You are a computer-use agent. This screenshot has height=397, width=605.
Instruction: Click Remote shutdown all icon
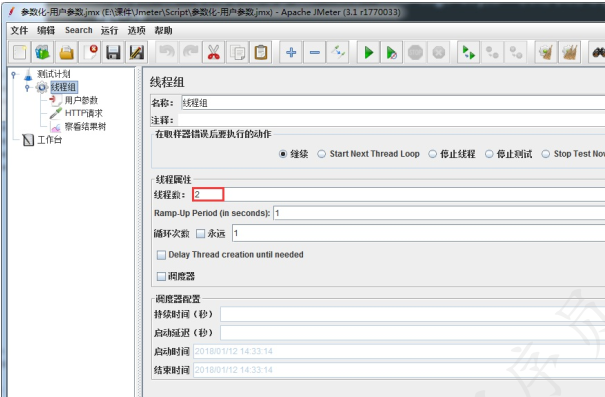click(515, 52)
